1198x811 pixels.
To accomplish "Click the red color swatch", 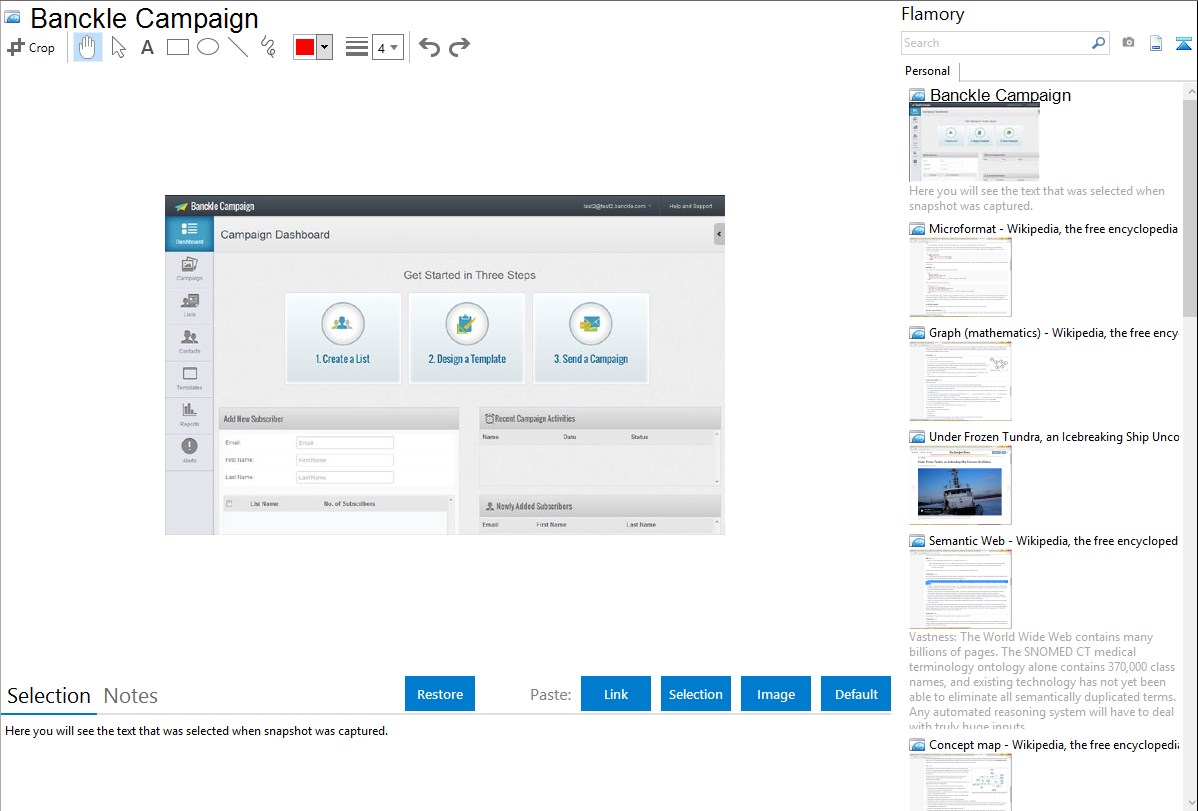I will (305, 47).
